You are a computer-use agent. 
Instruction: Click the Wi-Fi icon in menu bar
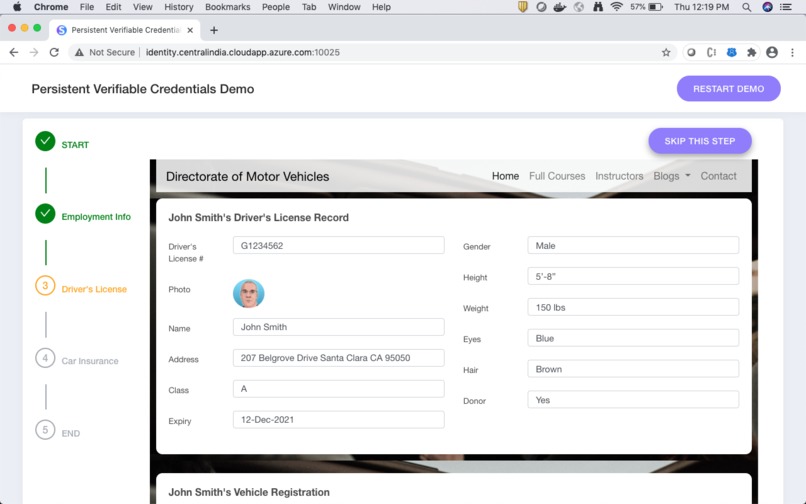coord(616,7)
